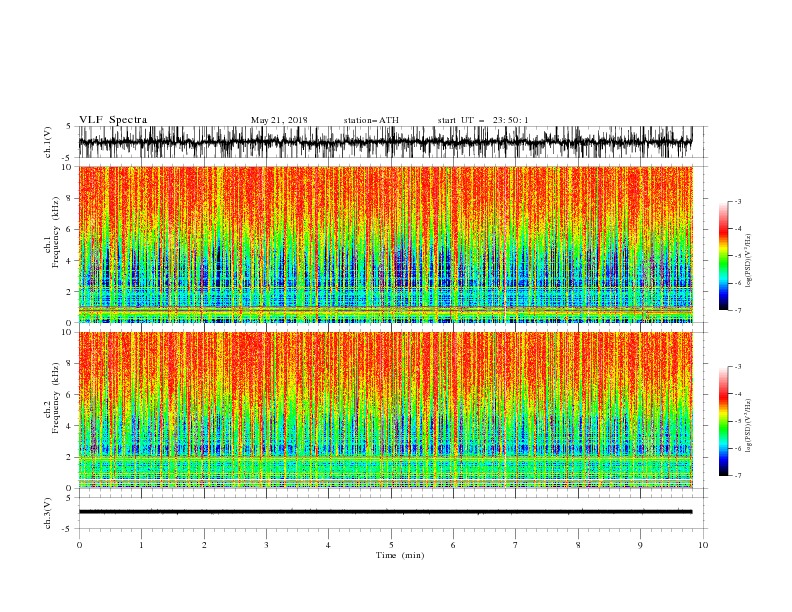Screen dimensions: 792x612
Task: Click the ch.2 colorbar 'log(PSD)(V²/Hz)' label
Action: [x=748, y=426]
